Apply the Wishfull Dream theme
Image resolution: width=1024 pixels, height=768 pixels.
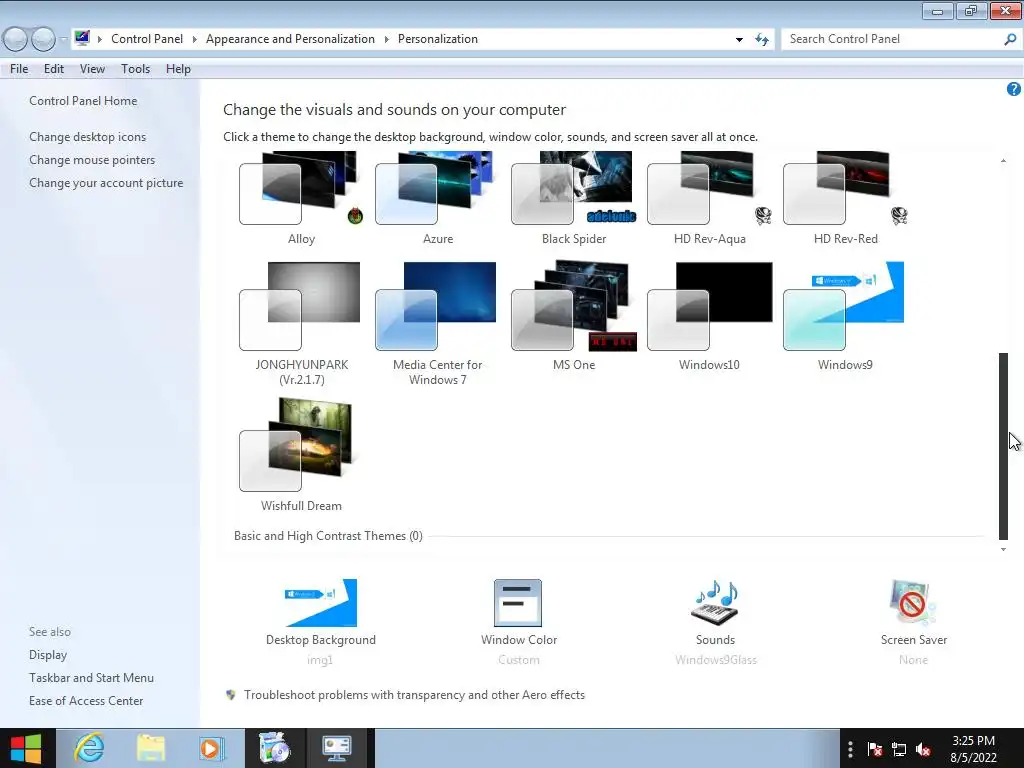[301, 455]
